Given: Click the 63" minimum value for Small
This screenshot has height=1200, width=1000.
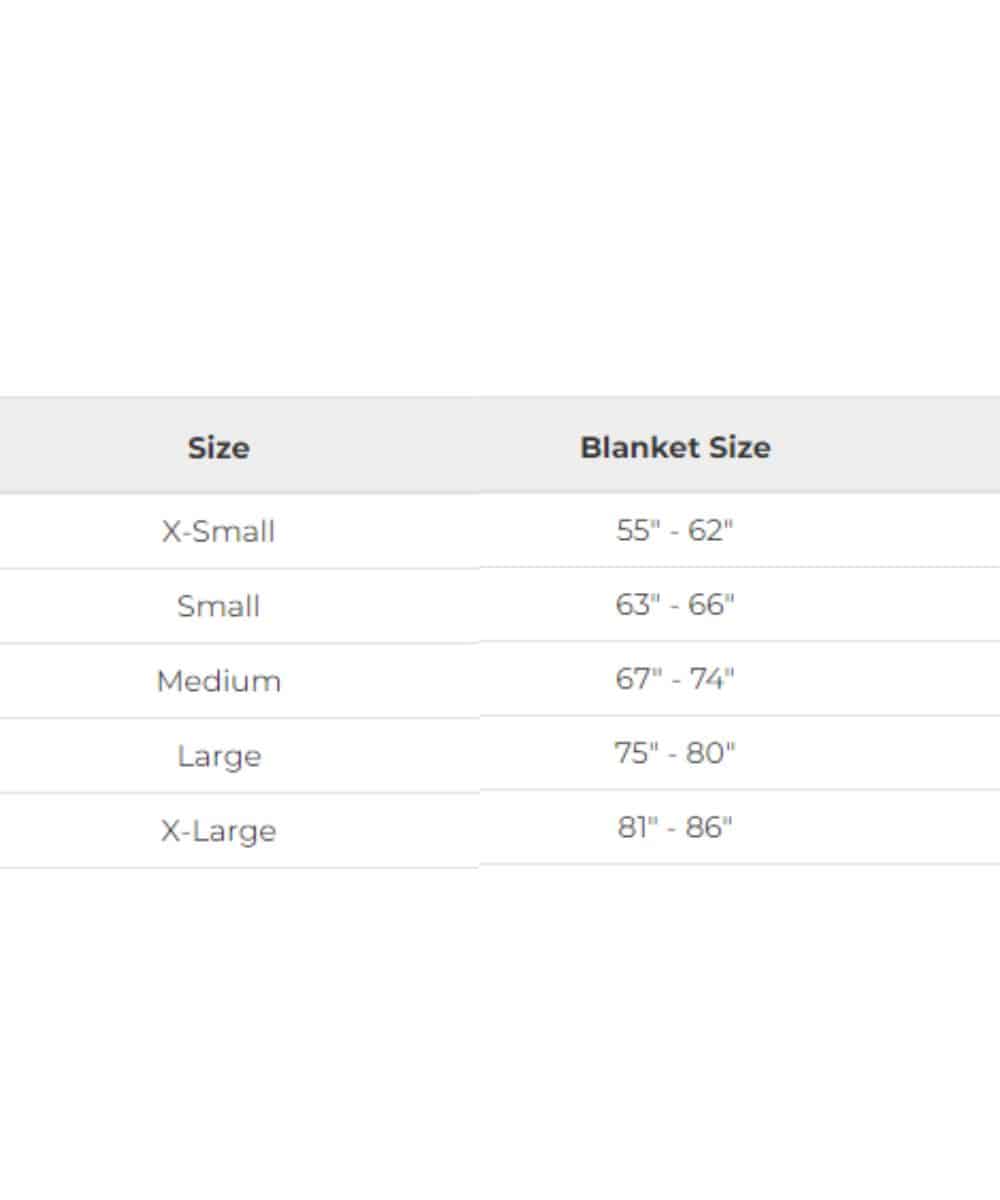Looking at the screenshot, I should [x=638, y=605].
